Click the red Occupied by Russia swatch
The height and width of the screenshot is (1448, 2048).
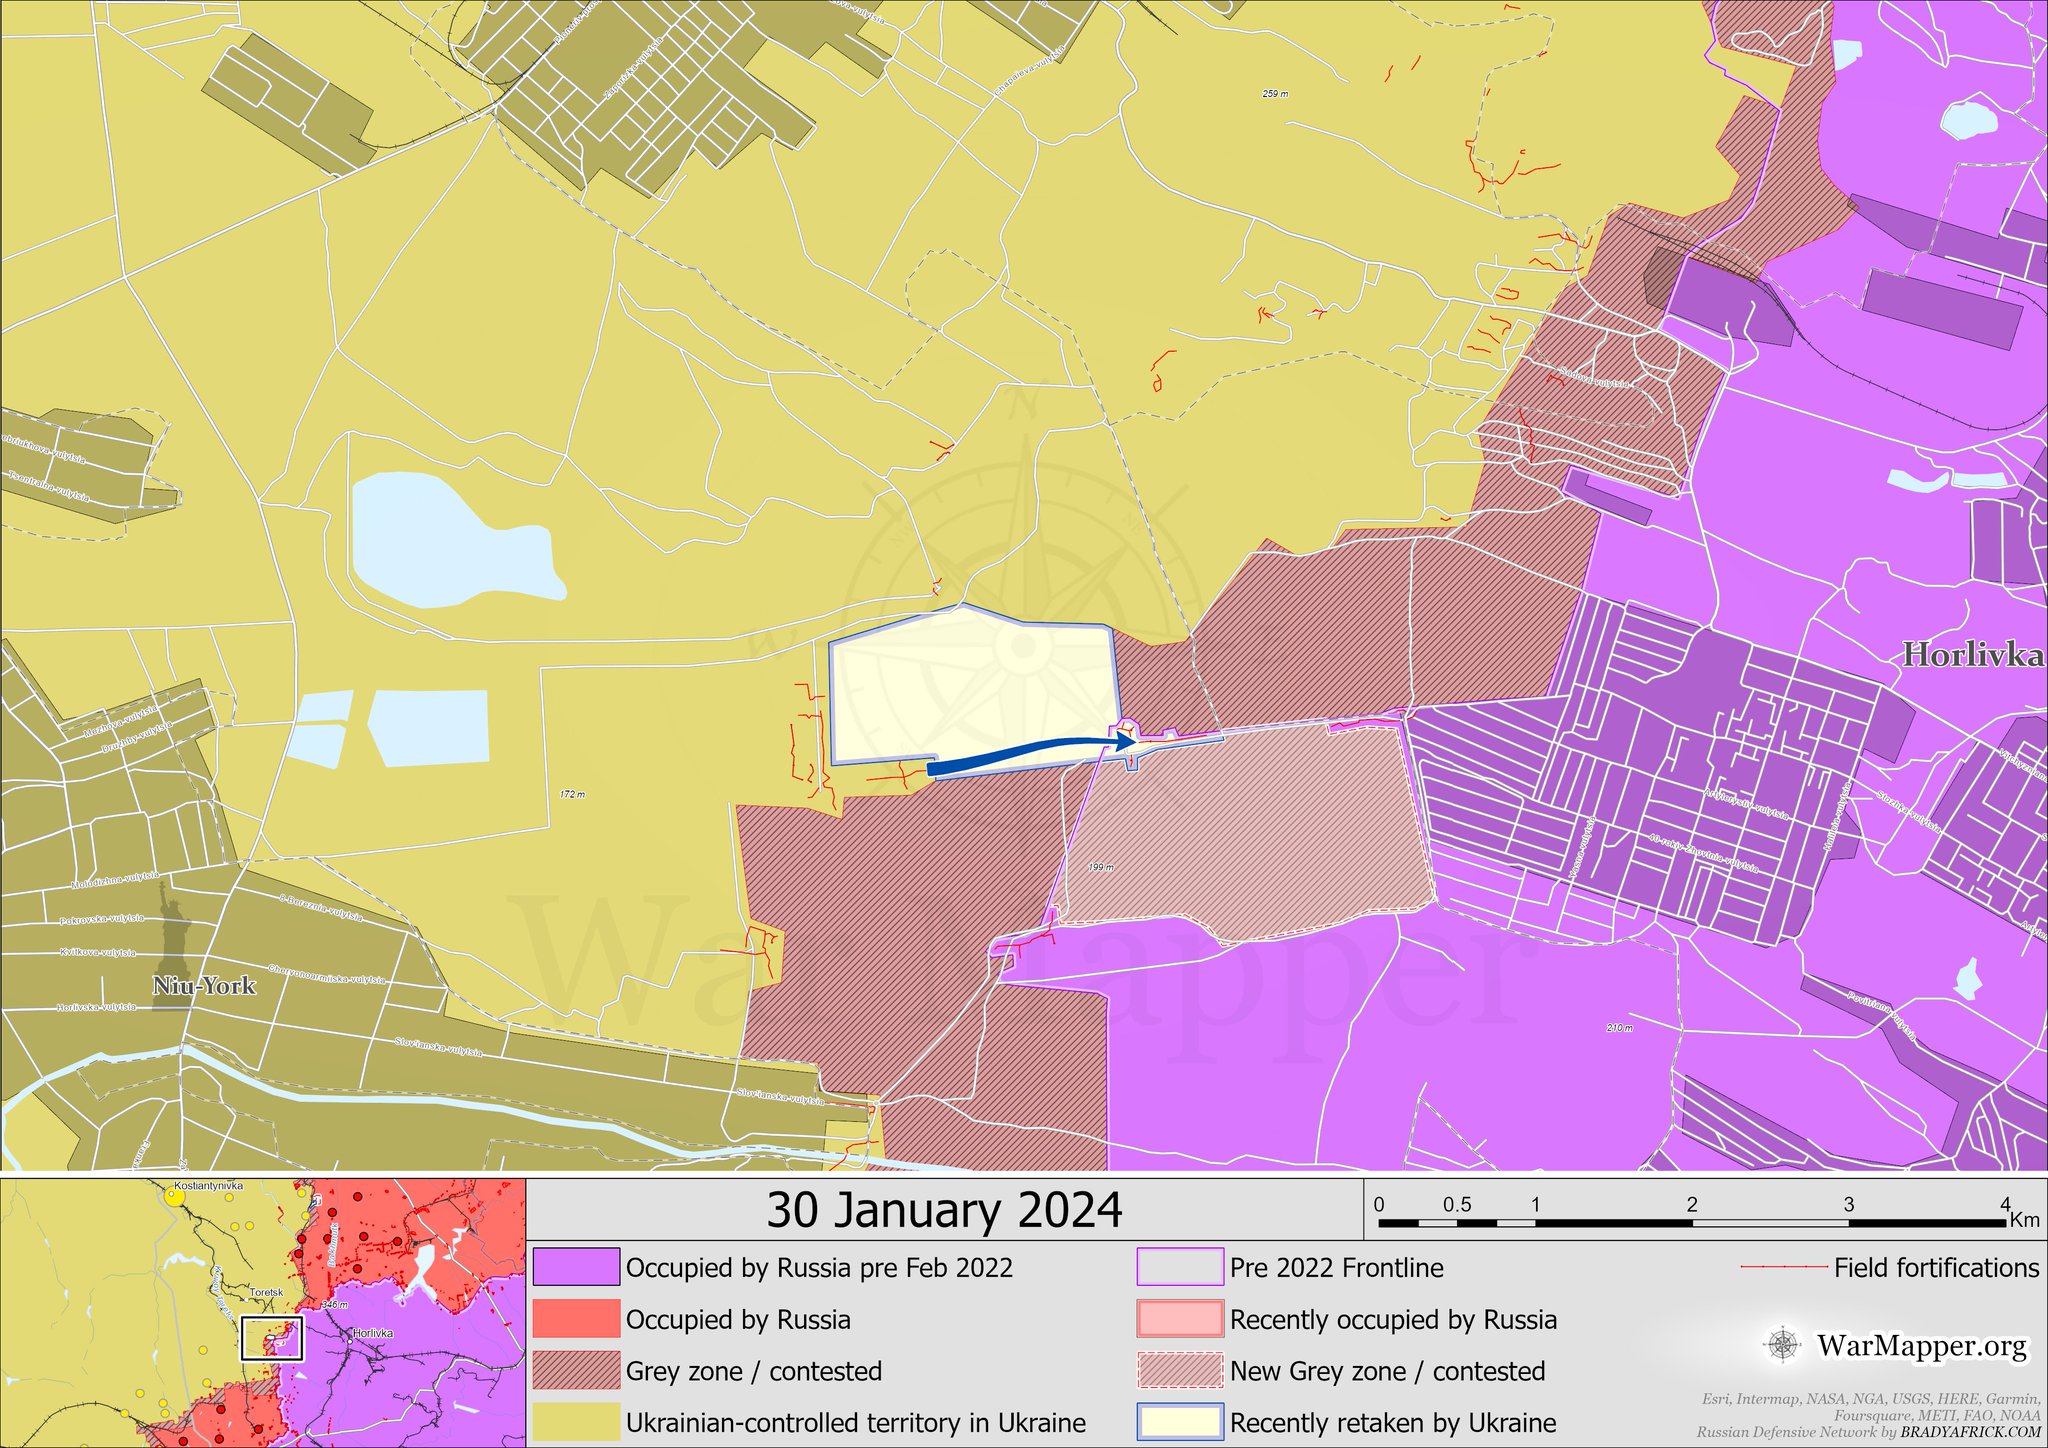pyautogui.click(x=575, y=1319)
